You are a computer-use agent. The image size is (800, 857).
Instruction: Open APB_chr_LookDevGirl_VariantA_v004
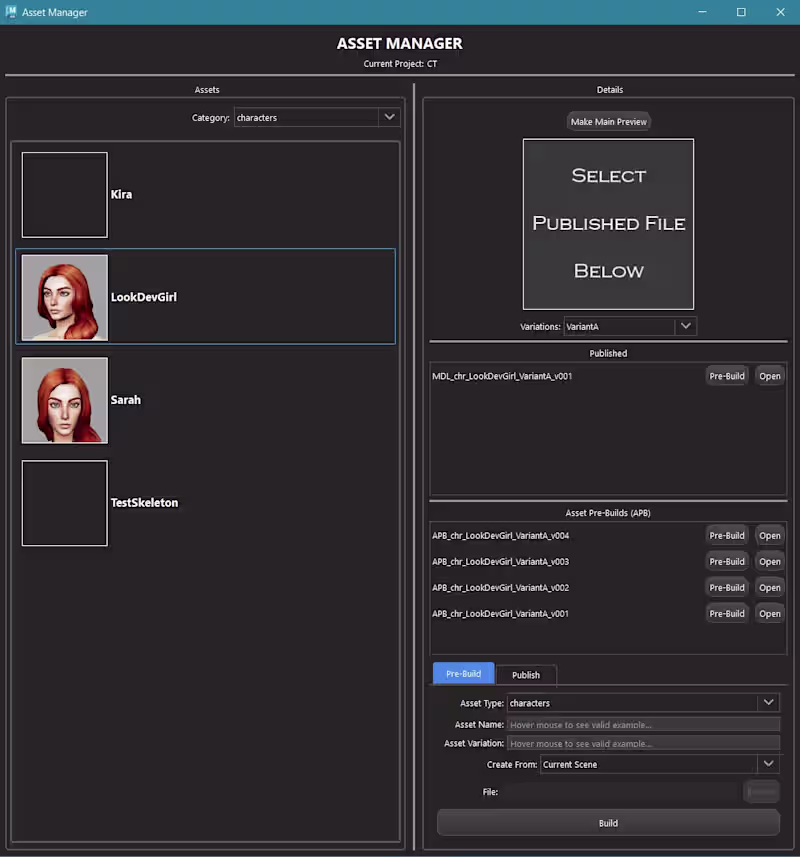pyautogui.click(x=769, y=535)
